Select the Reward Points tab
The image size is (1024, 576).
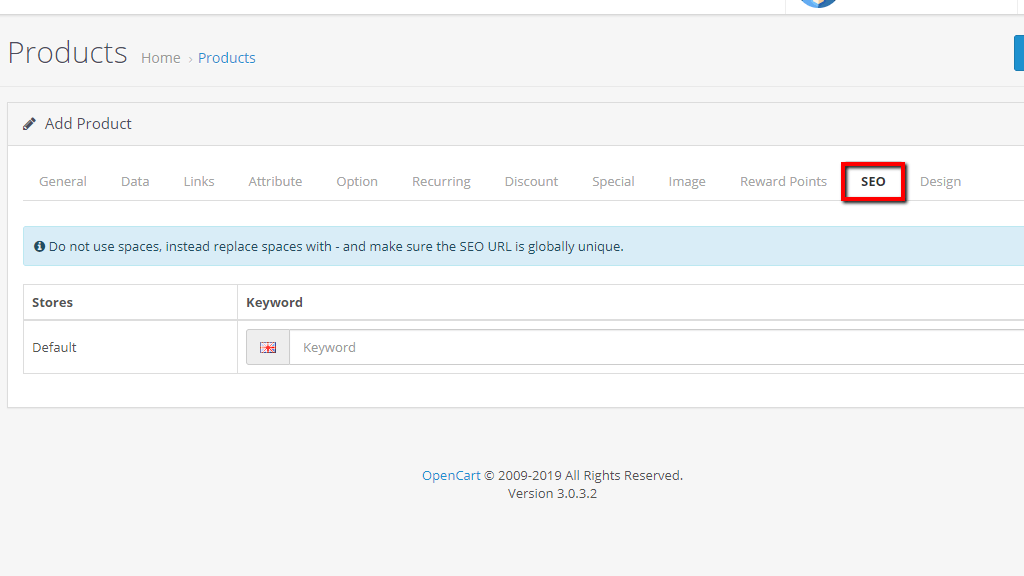[783, 181]
